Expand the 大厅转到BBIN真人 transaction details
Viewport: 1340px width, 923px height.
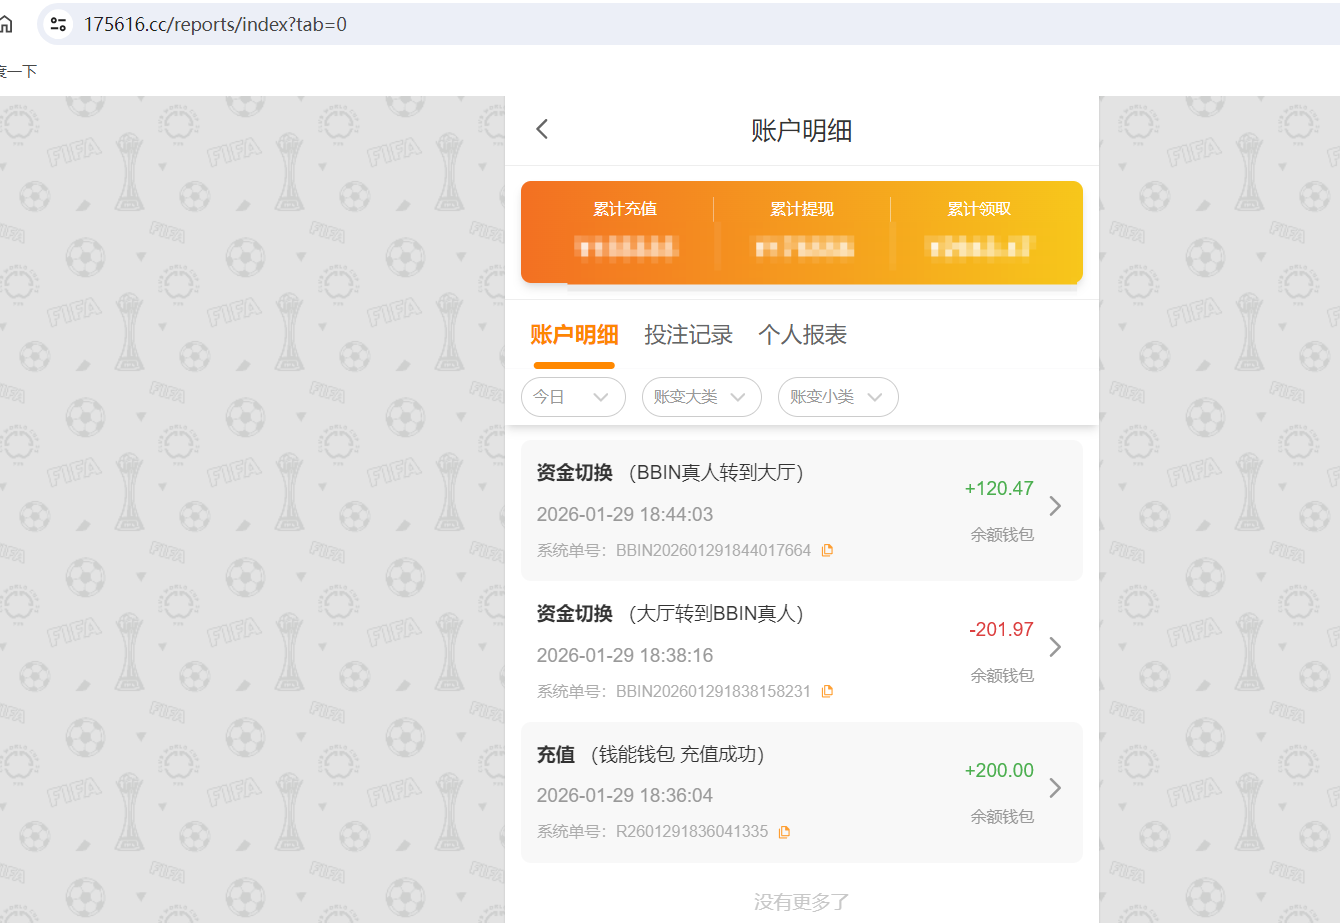coord(1055,647)
